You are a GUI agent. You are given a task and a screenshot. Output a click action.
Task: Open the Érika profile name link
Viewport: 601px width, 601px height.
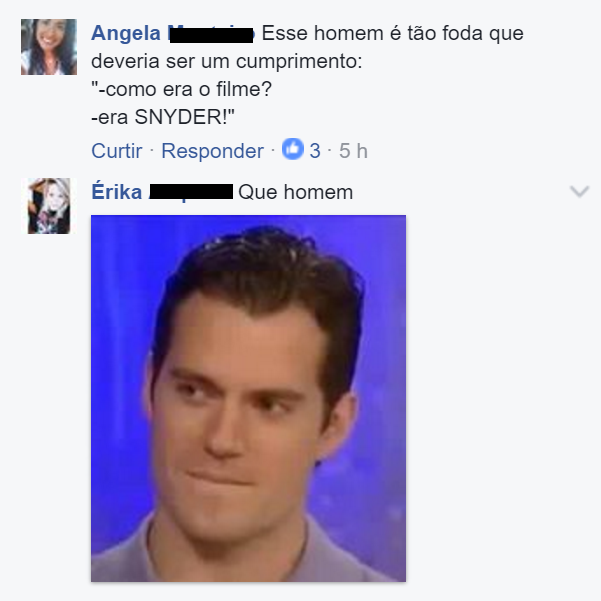(x=117, y=192)
